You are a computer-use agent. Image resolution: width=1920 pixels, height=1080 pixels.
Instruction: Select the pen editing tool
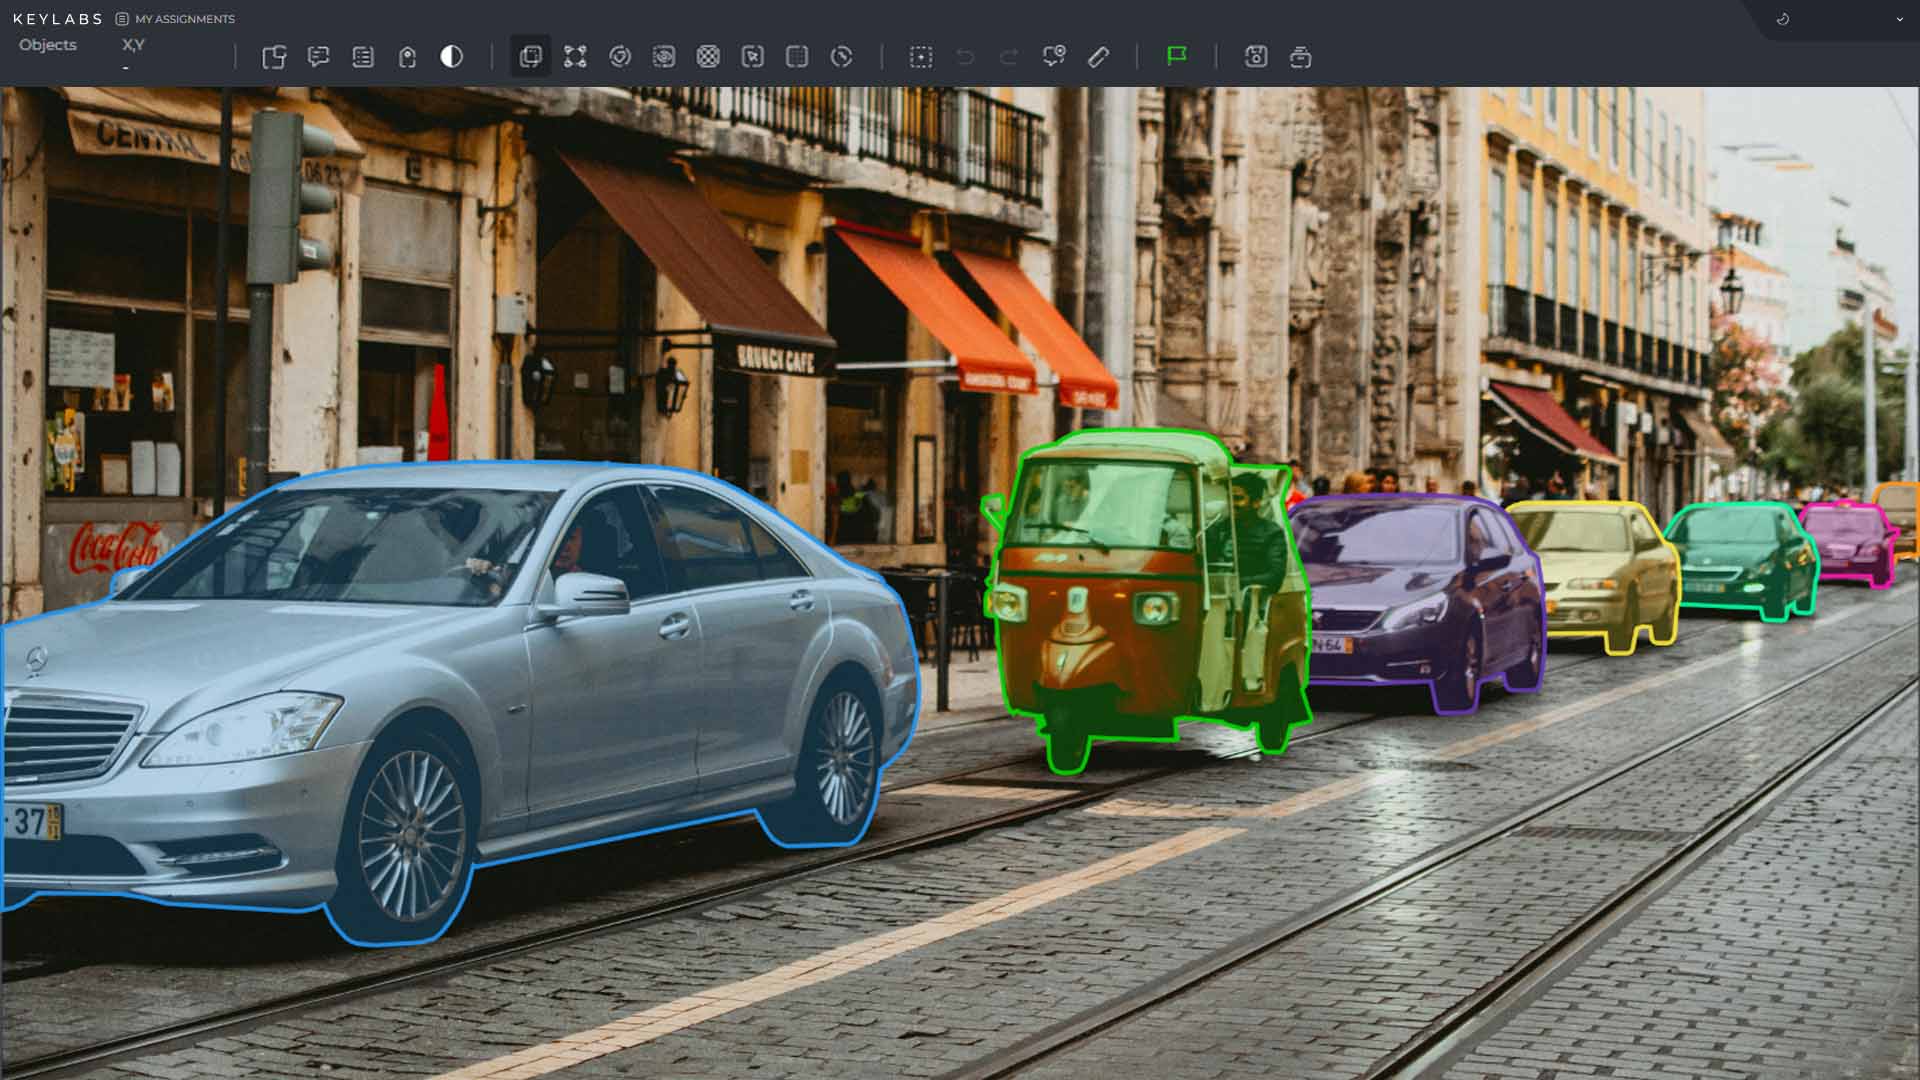pos(1097,57)
